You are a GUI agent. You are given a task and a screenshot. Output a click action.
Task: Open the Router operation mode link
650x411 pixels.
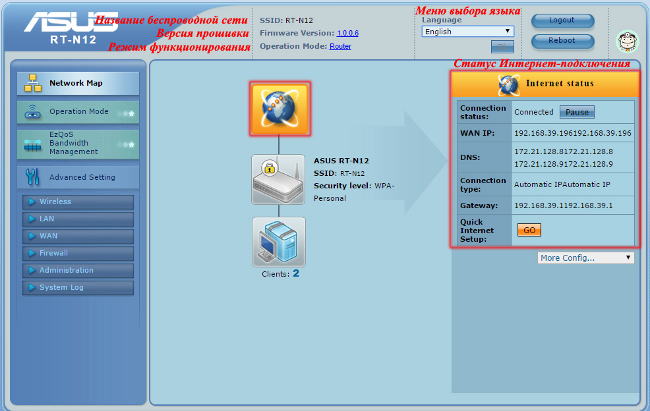340,46
